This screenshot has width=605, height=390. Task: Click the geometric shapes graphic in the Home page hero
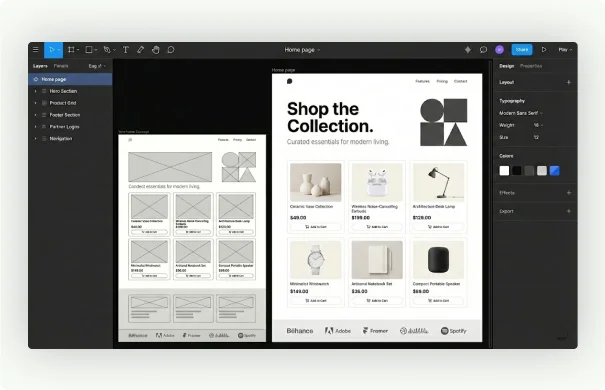point(443,122)
